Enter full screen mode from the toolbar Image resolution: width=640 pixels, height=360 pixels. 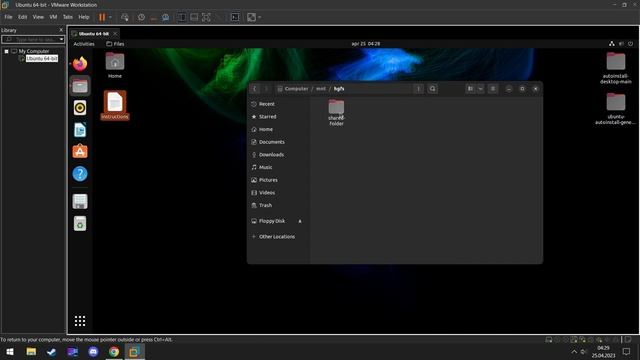tap(206, 17)
